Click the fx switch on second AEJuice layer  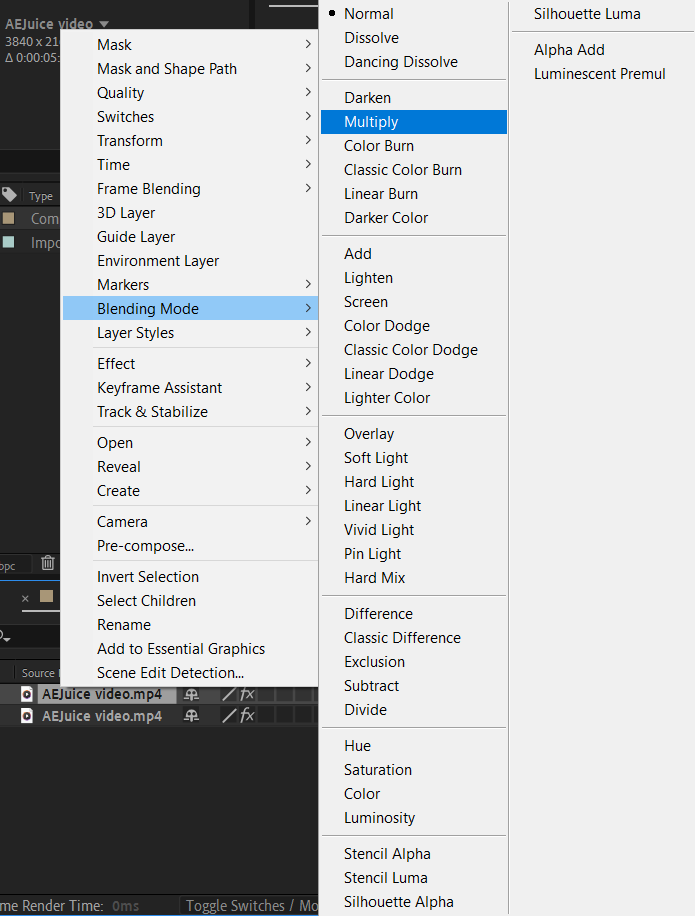[x=247, y=716]
